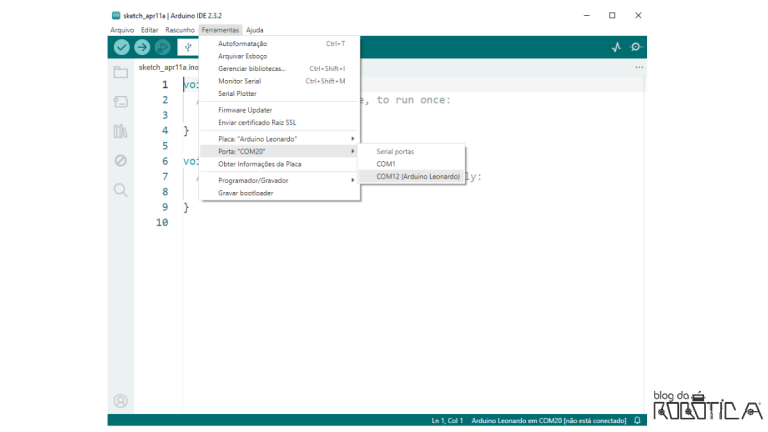Click Gravar bootloader menu entry
The image size is (768, 432).
(x=246, y=193)
